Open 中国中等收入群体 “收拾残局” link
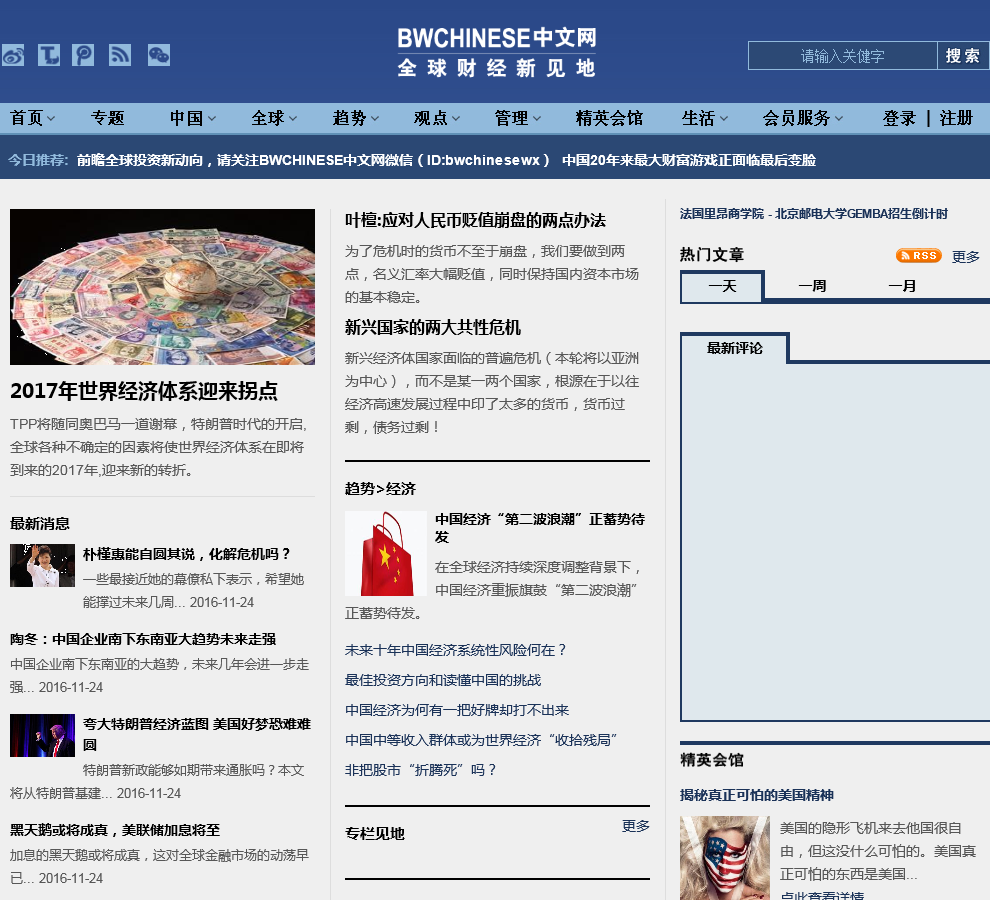 tap(481, 740)
